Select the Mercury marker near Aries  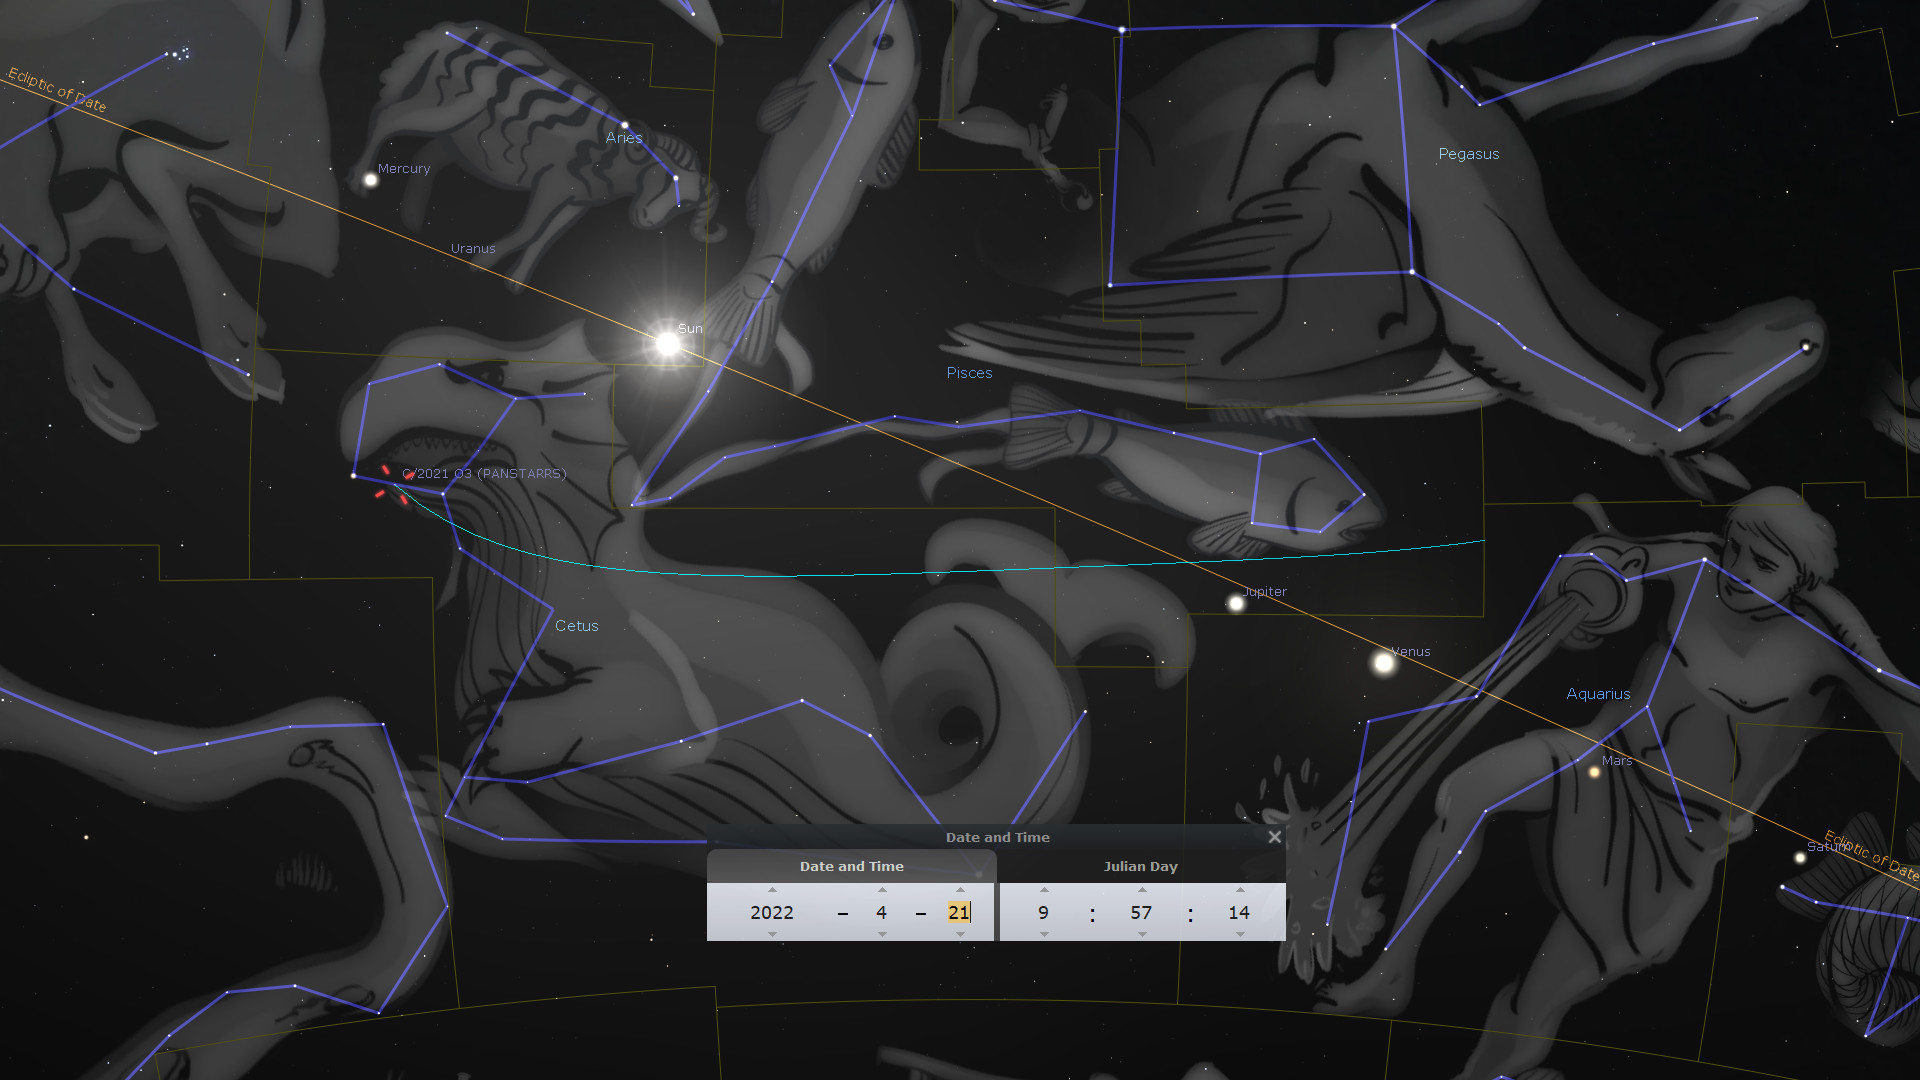(371, 180)
